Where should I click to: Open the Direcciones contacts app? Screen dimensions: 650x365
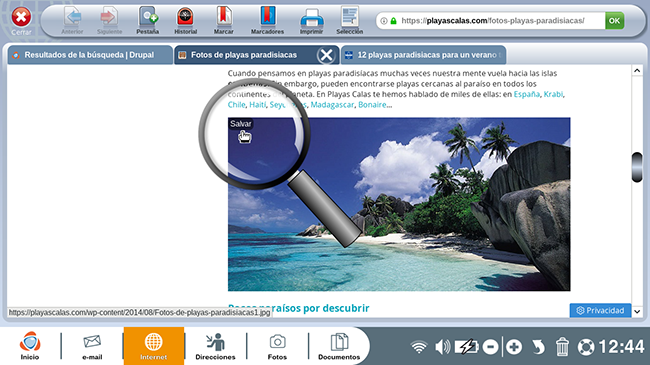tap(215, 346)
